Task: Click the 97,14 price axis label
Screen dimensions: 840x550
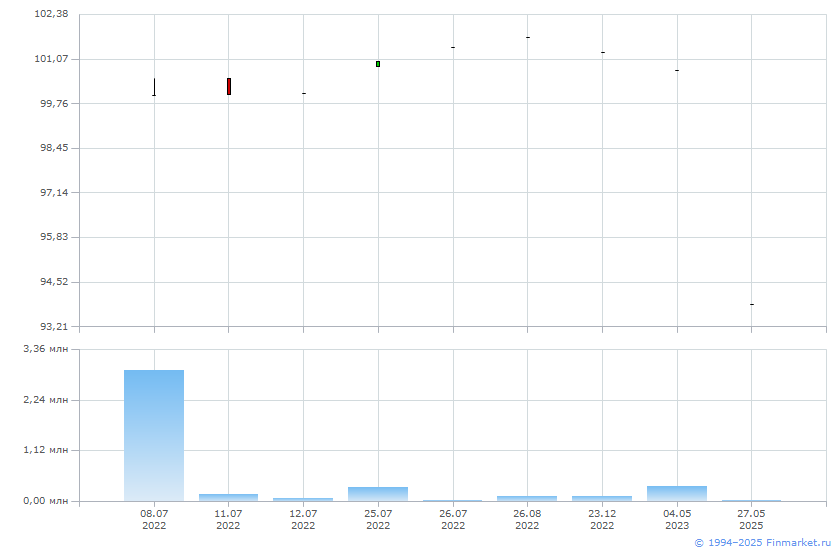Action: tap(54, 192)
